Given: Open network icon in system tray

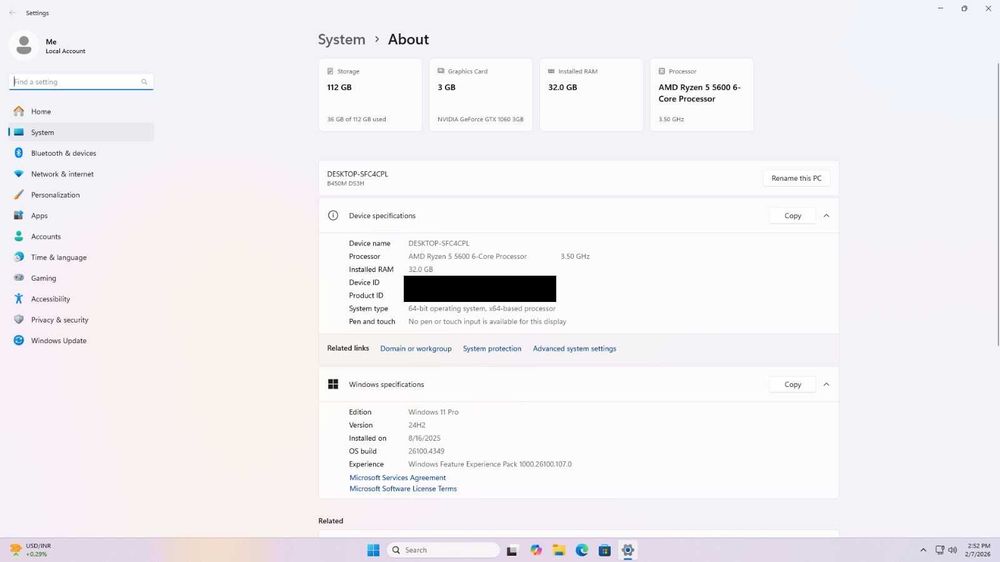Looking at the screenshot, I should click(939, 550).
